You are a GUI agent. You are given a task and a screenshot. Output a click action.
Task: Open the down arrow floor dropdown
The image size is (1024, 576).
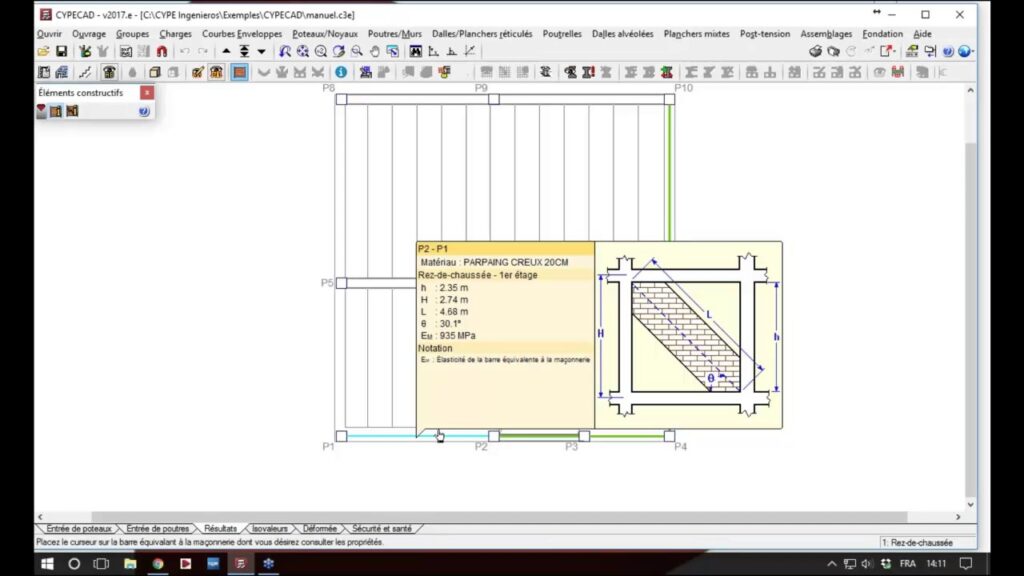pos(262,51)
